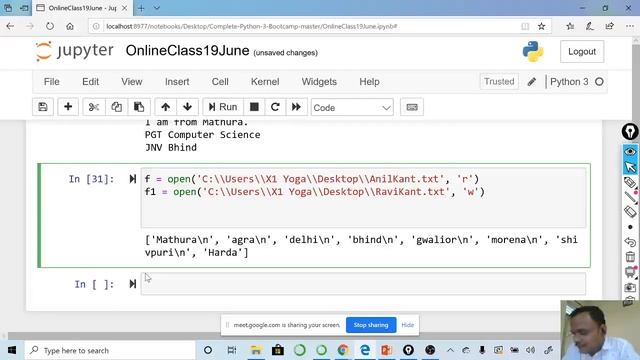Image resolution: width=640 pixels, height=360 pixels.
Task: Open Windows Start menu
Action: [x=12, y=350]
